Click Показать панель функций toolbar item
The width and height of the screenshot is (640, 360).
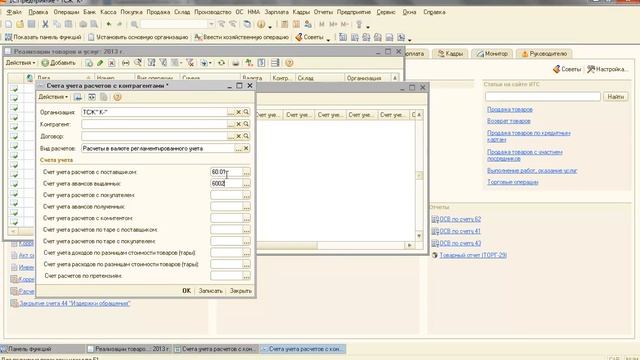43,37
